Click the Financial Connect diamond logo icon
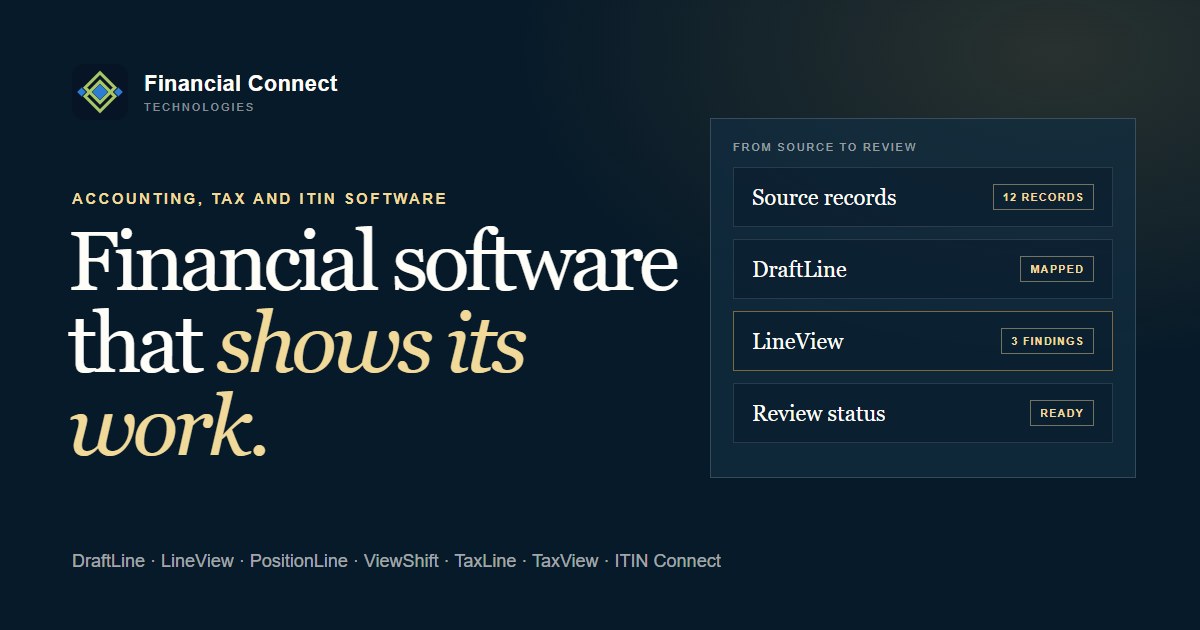The height and width of the screenshot is (630, 1200). (x=100, y=92)
